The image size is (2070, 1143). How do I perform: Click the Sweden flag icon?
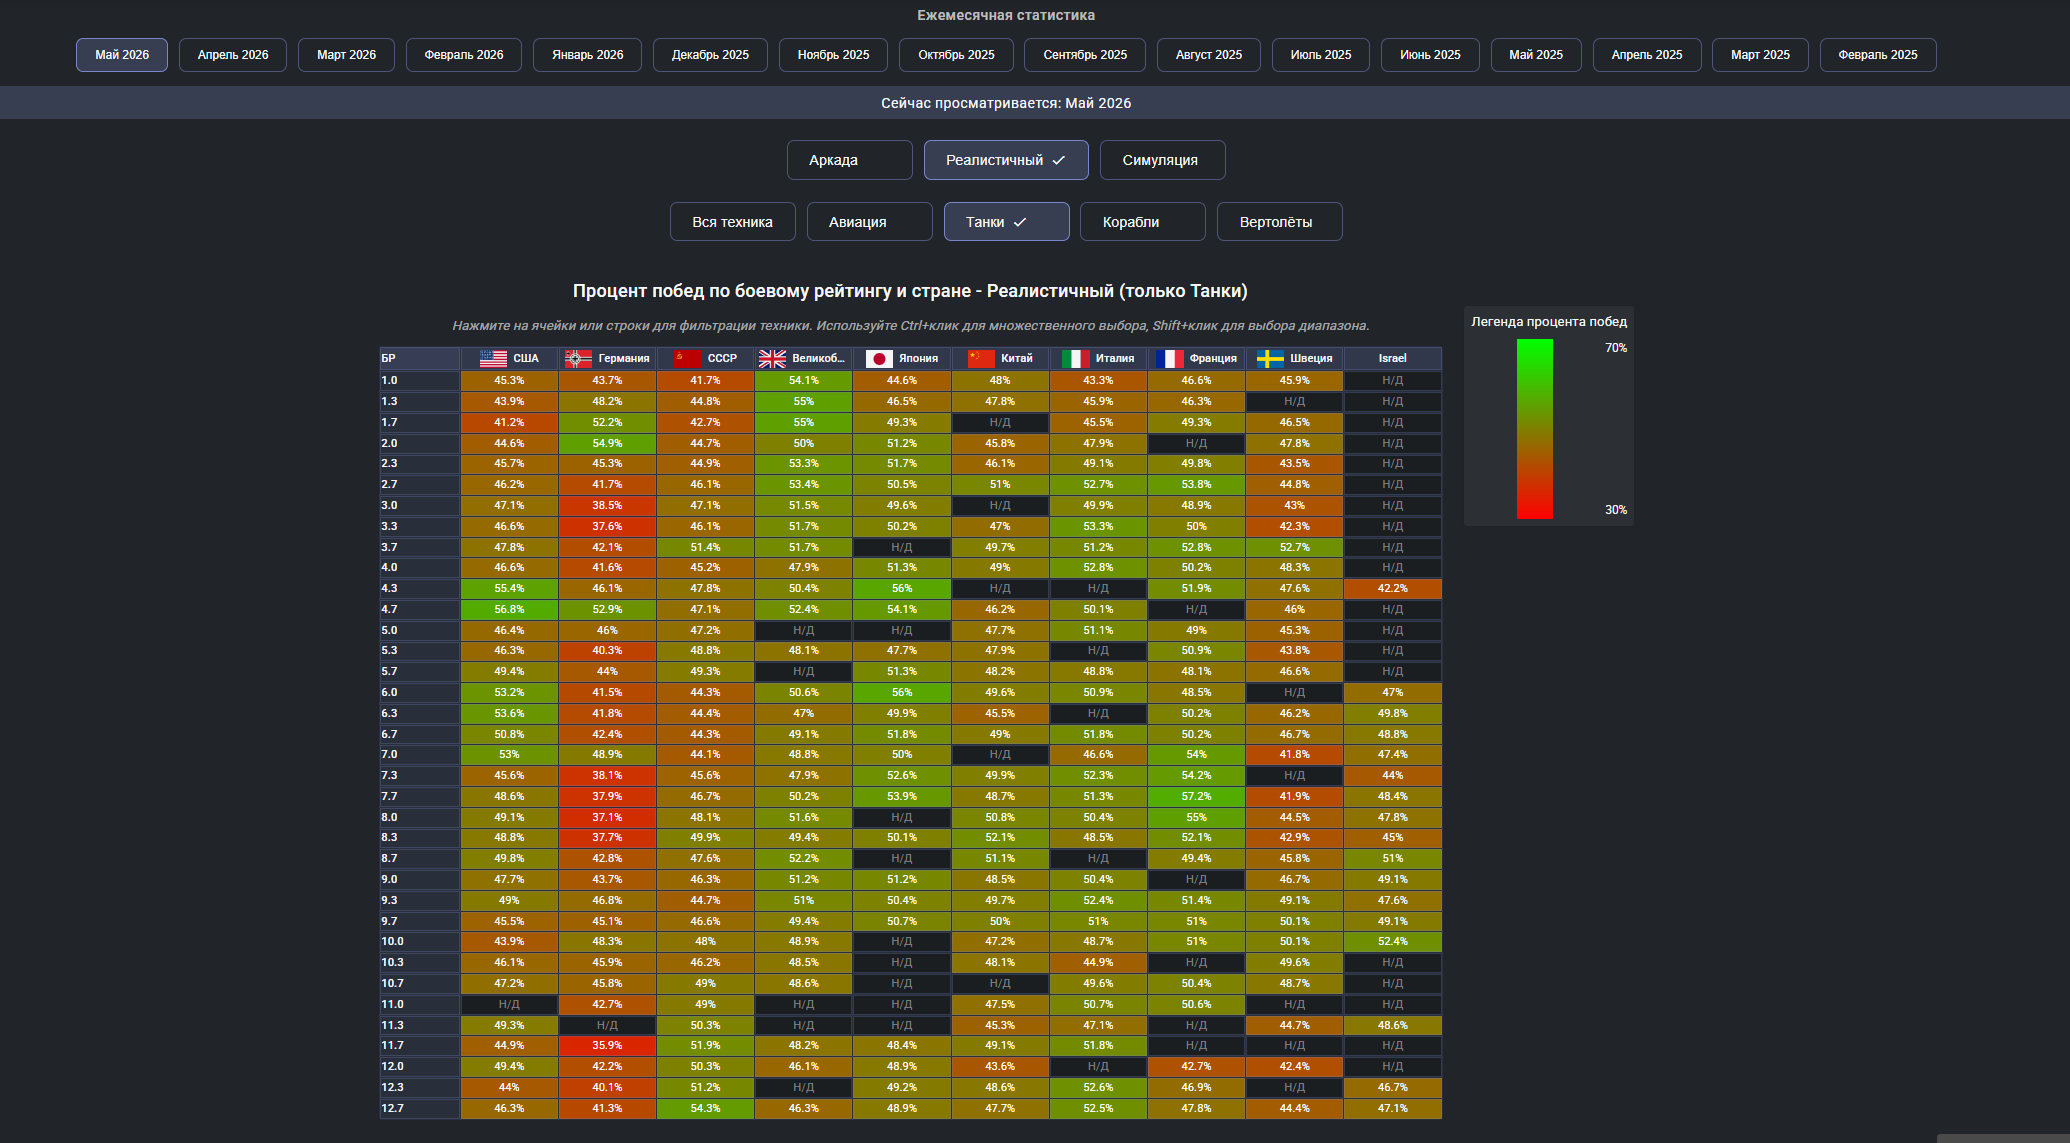coord(1270,358)
